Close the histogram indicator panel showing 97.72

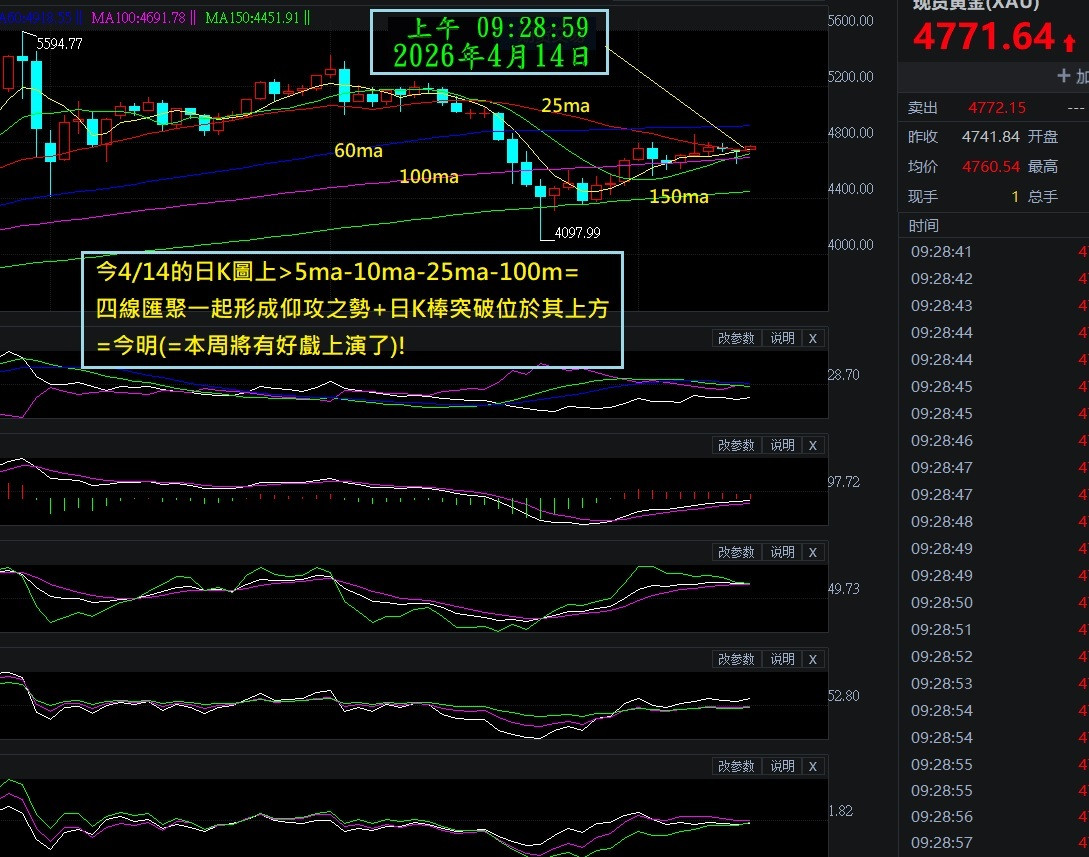(812, 446)
